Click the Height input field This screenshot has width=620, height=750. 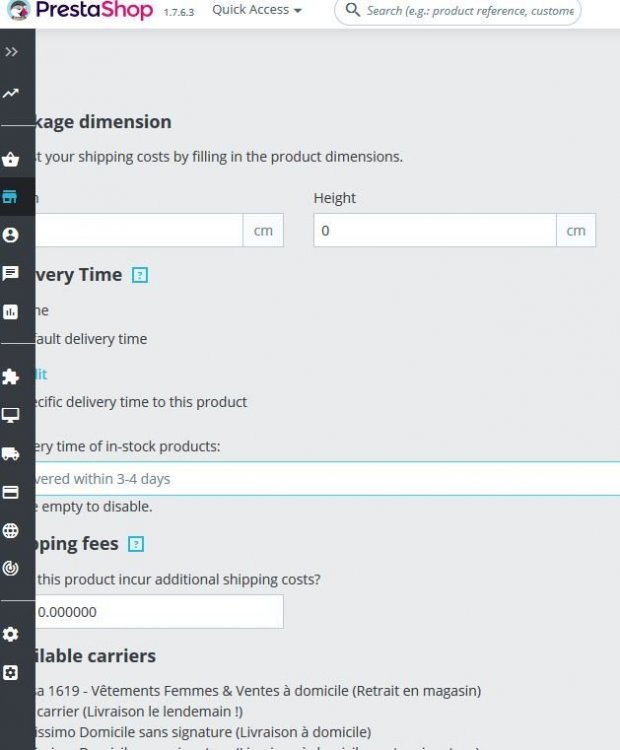pyautogui.click(x=435, y=230)
